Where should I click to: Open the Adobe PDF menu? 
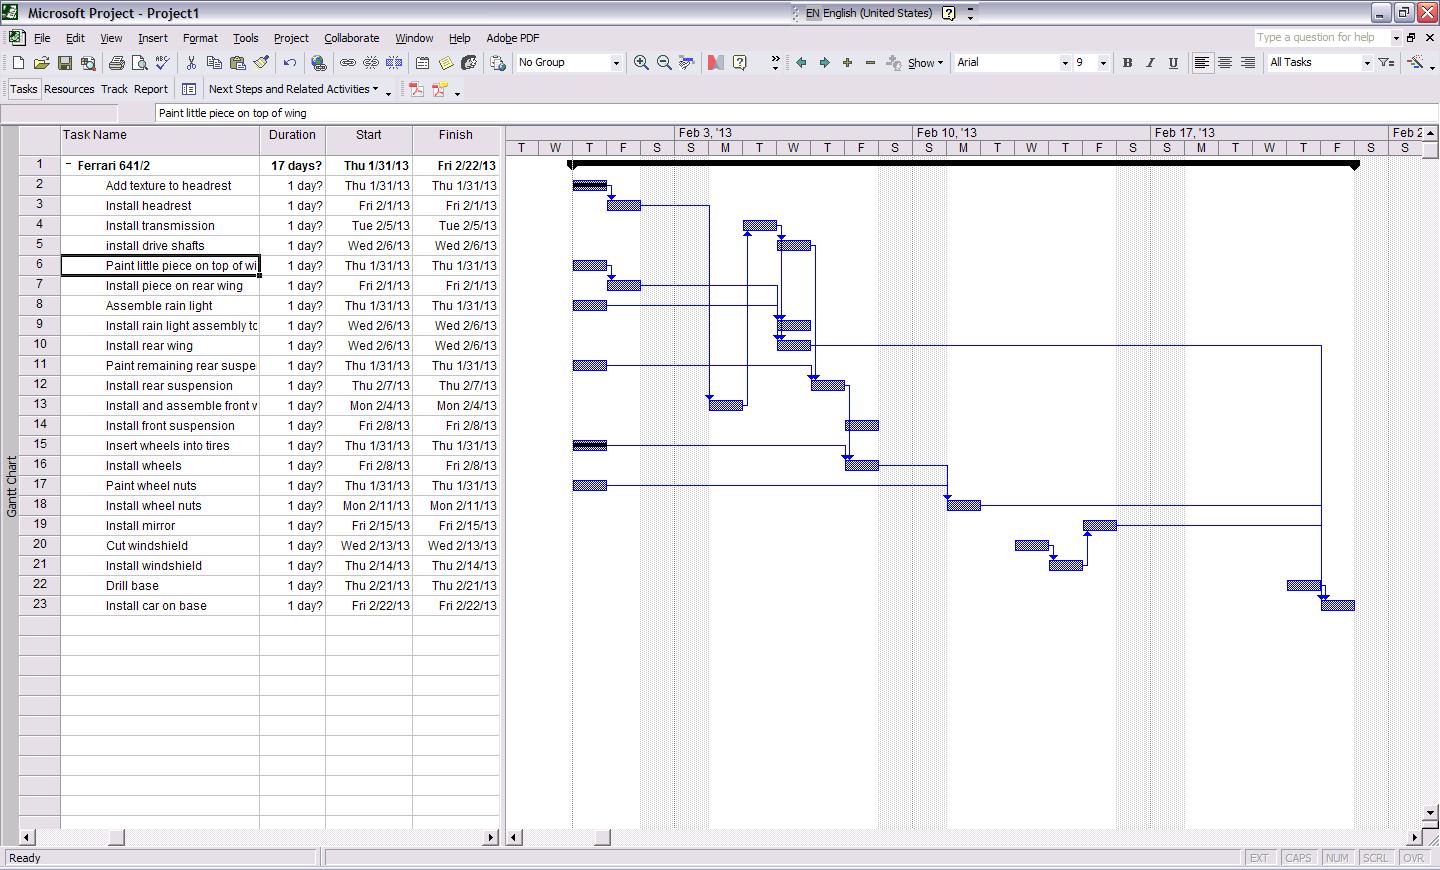coord(513,38)
